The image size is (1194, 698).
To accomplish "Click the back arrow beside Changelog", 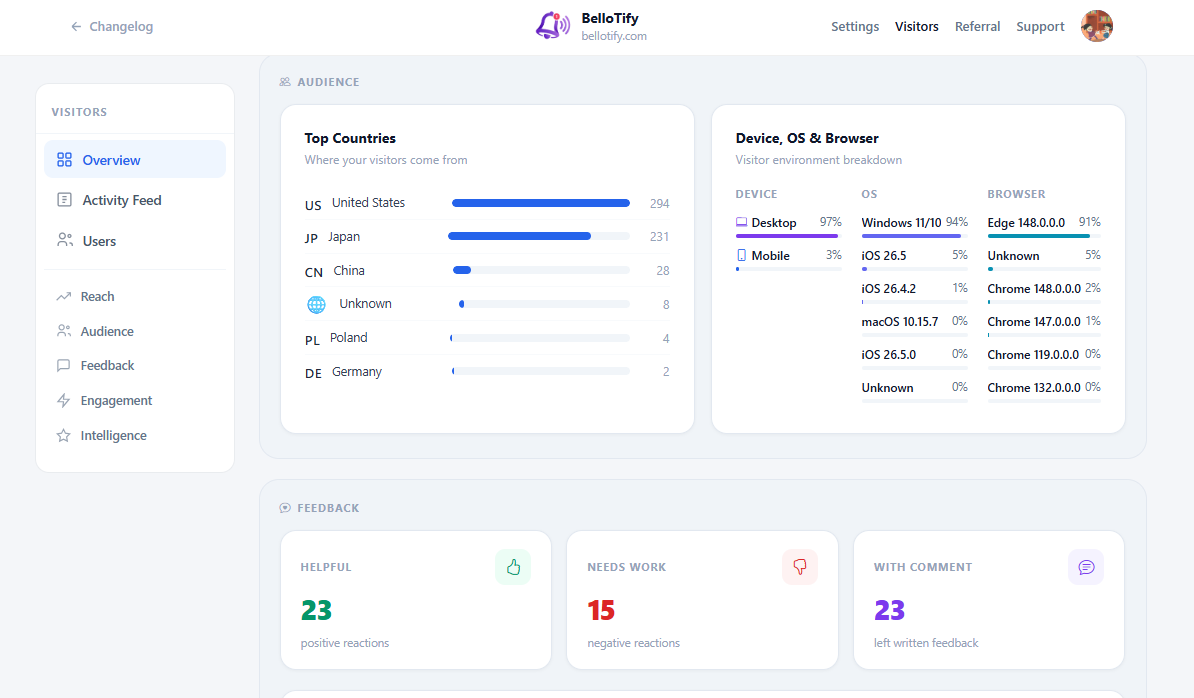I will [76, 27].
